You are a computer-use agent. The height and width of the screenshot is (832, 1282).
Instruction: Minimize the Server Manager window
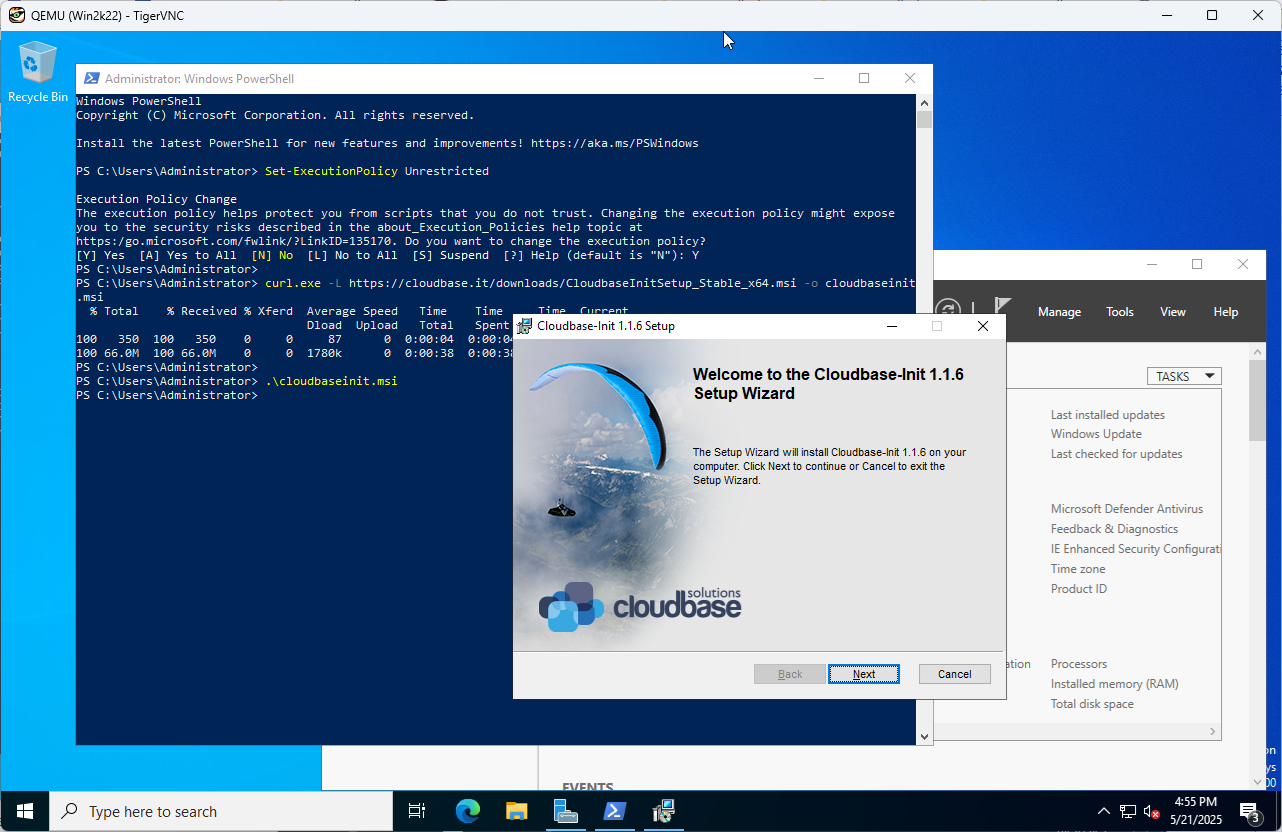coord(1150,264)
